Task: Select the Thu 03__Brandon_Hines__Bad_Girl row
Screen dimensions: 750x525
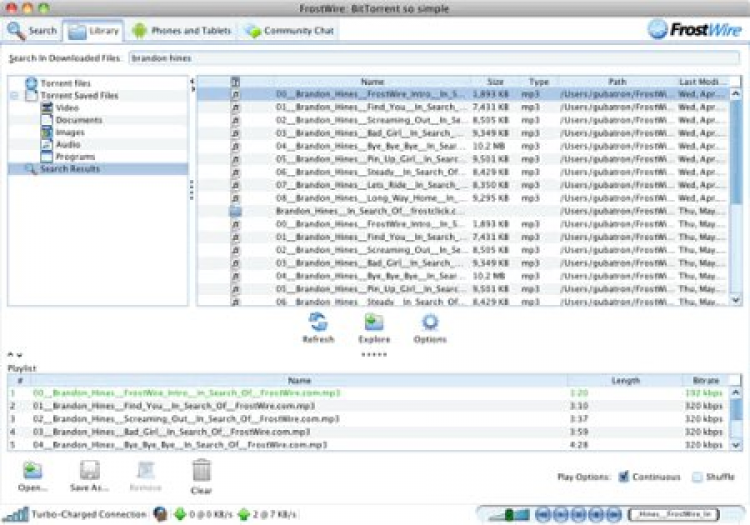Action: 463,263
